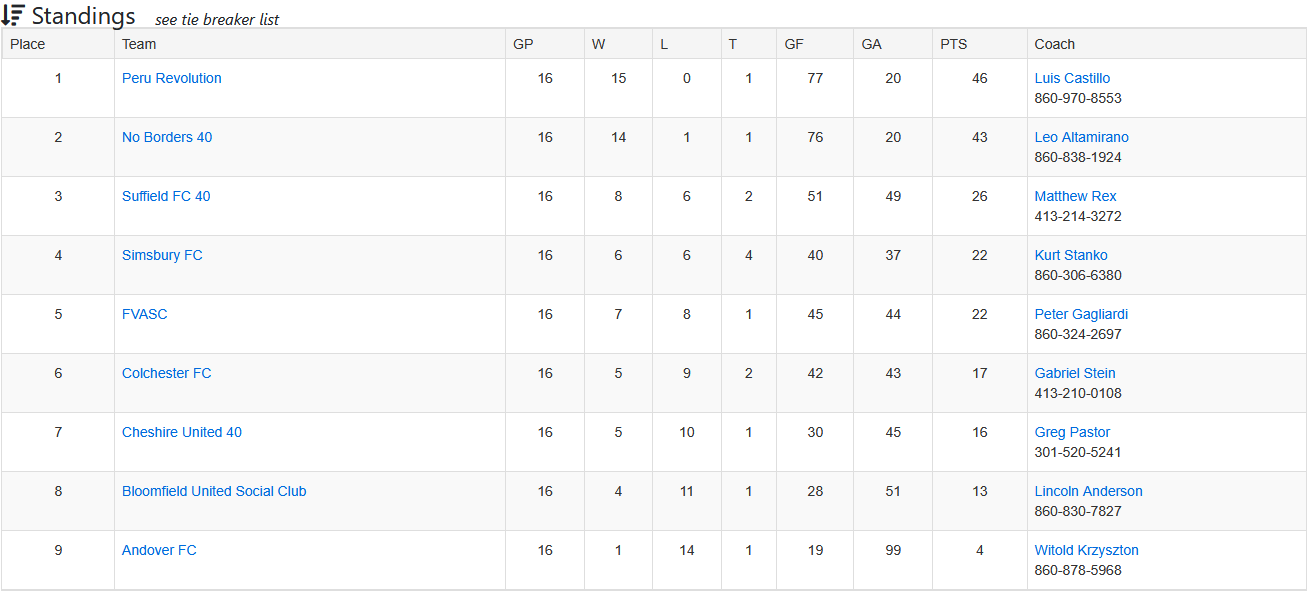Click the sort icon beside Standings

click(x=13, y=15)
